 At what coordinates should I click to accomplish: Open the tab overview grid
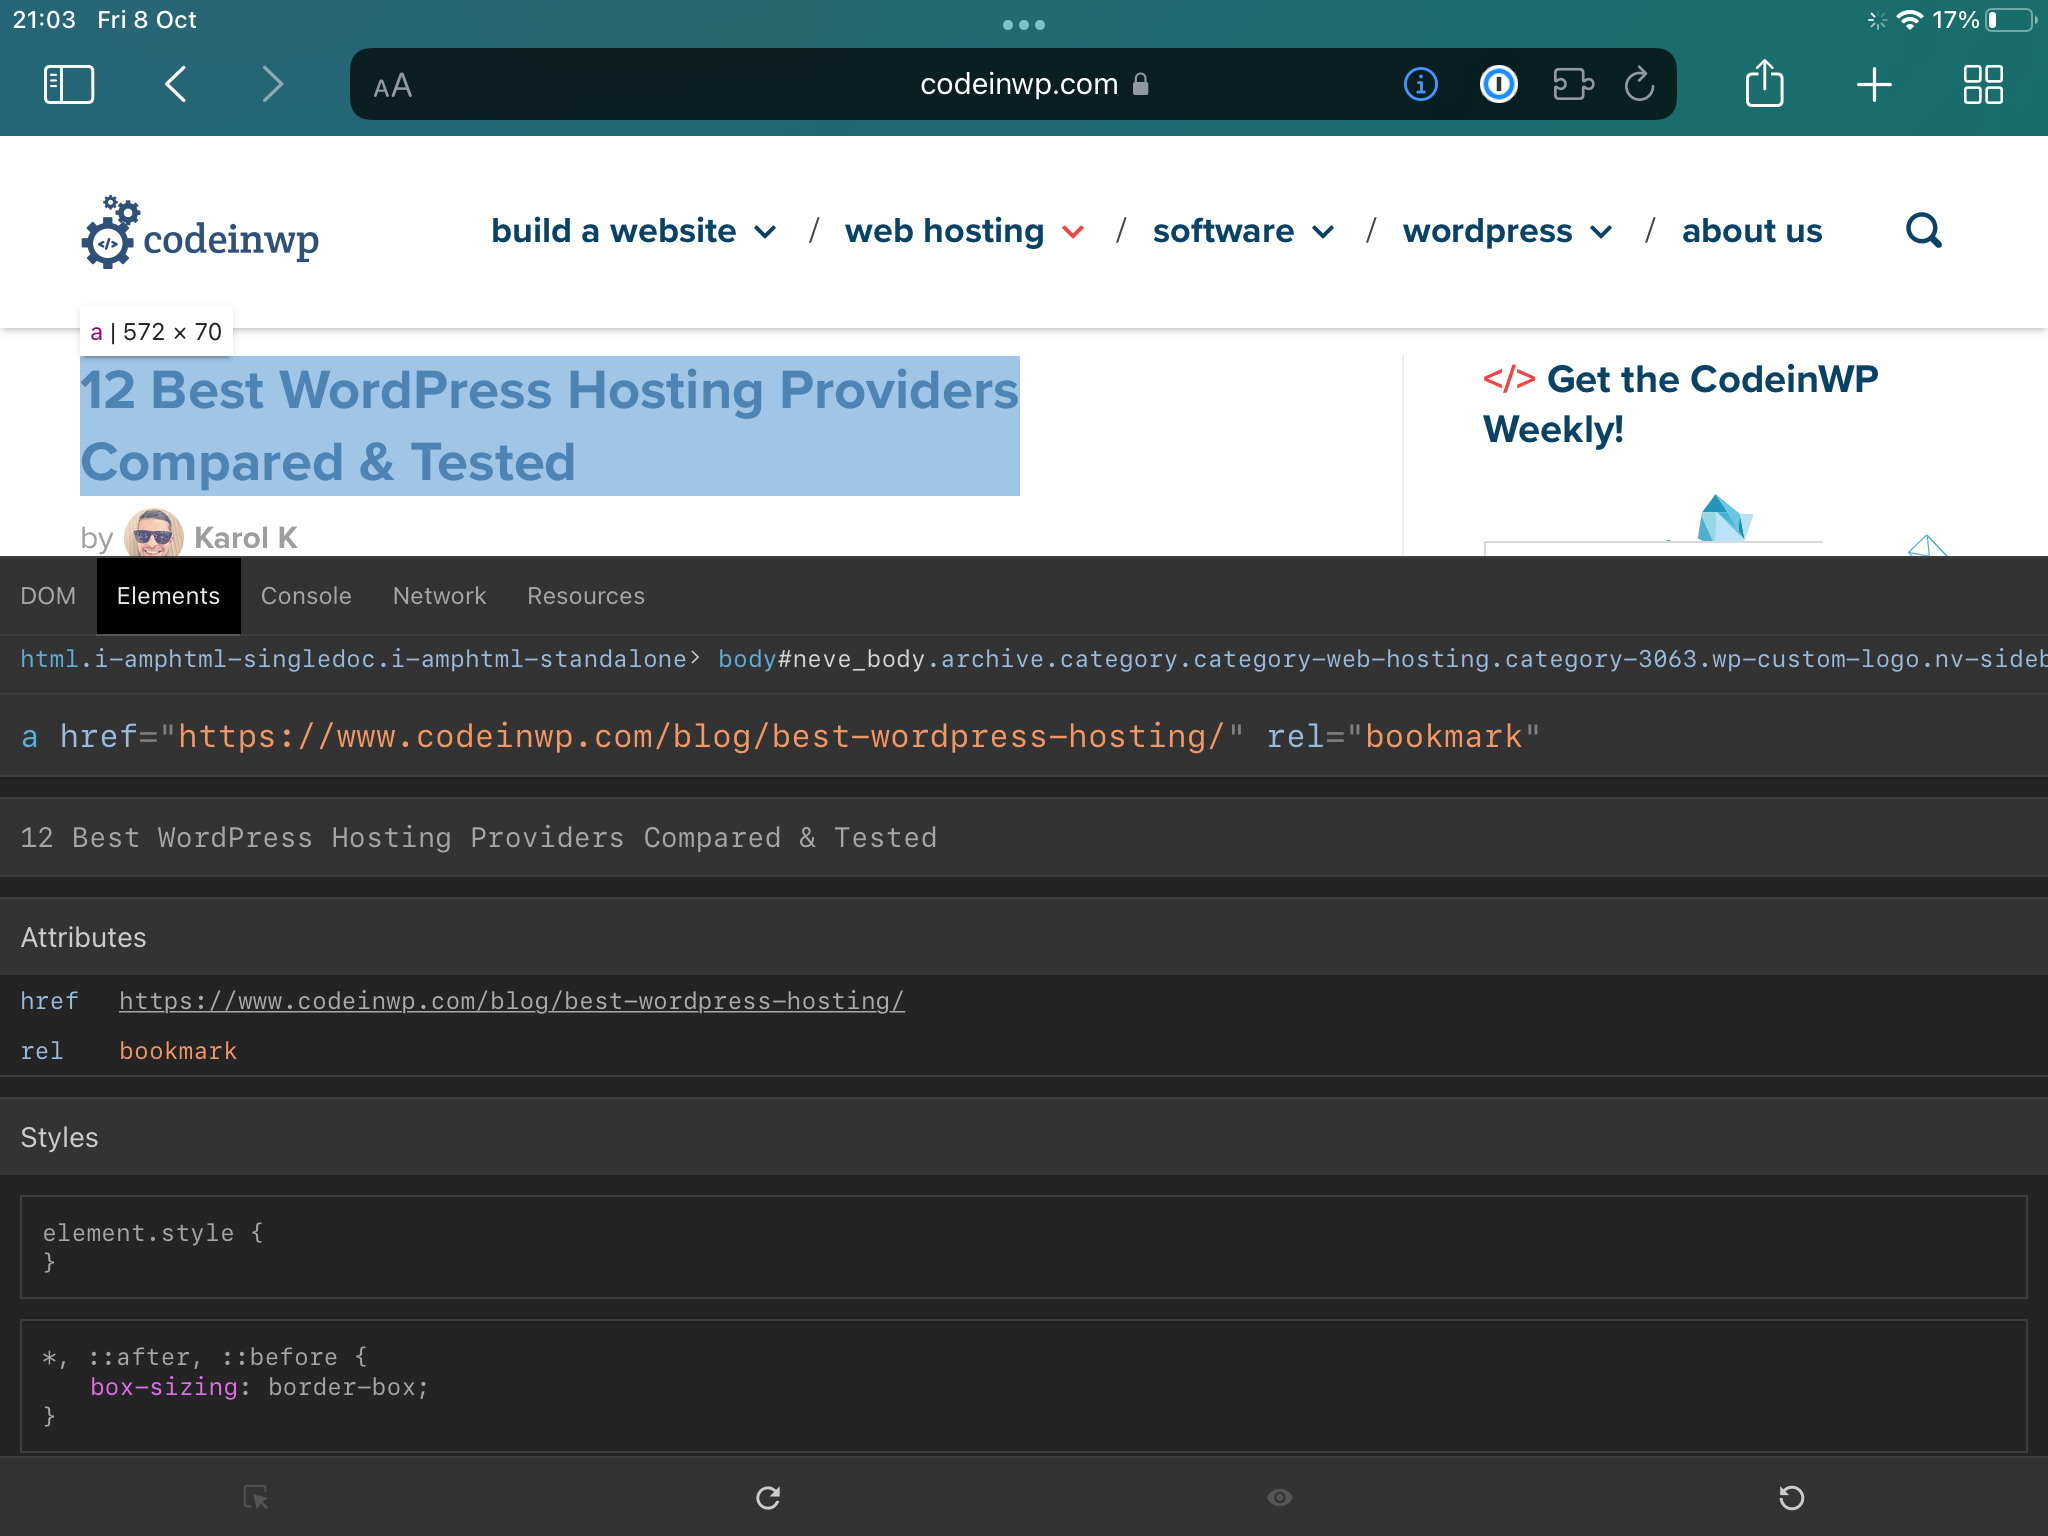[x=1982, y=84]
